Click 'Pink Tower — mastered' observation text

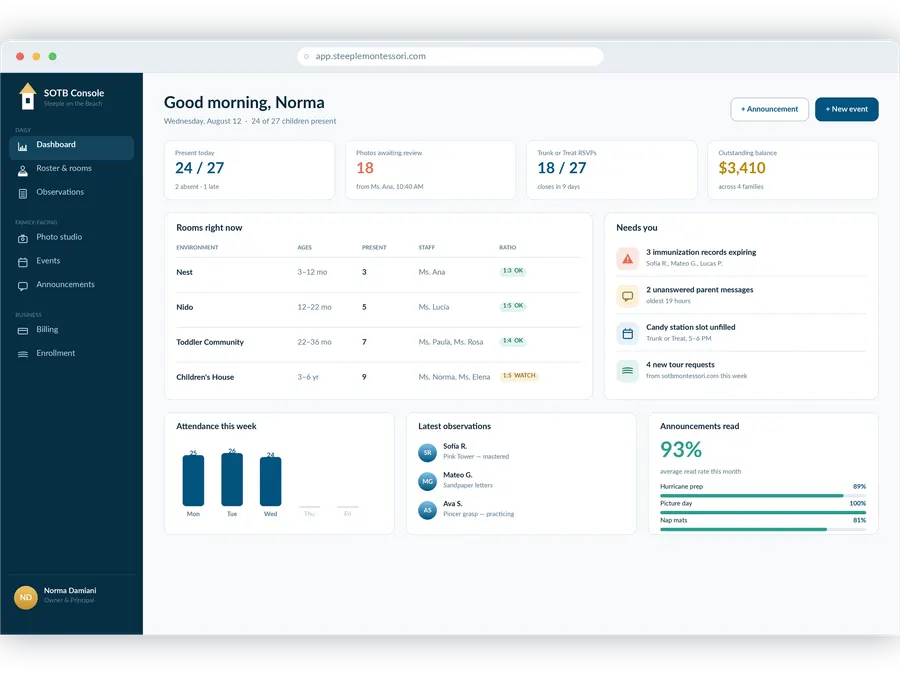[x=476, y=457]
